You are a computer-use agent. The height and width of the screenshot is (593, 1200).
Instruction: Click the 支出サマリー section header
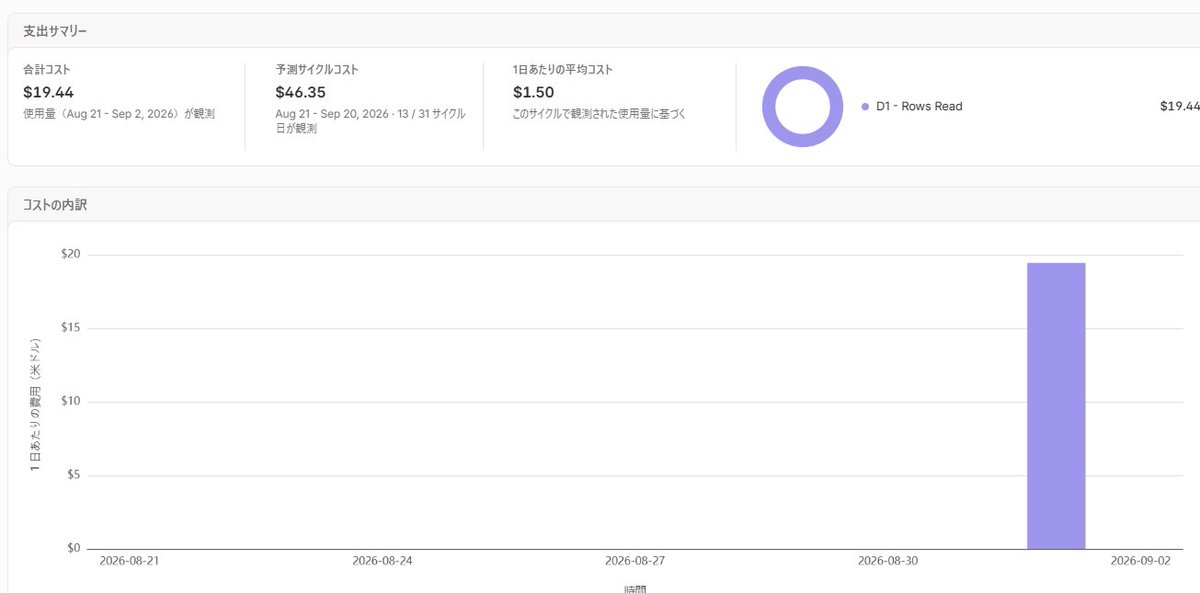55,31
